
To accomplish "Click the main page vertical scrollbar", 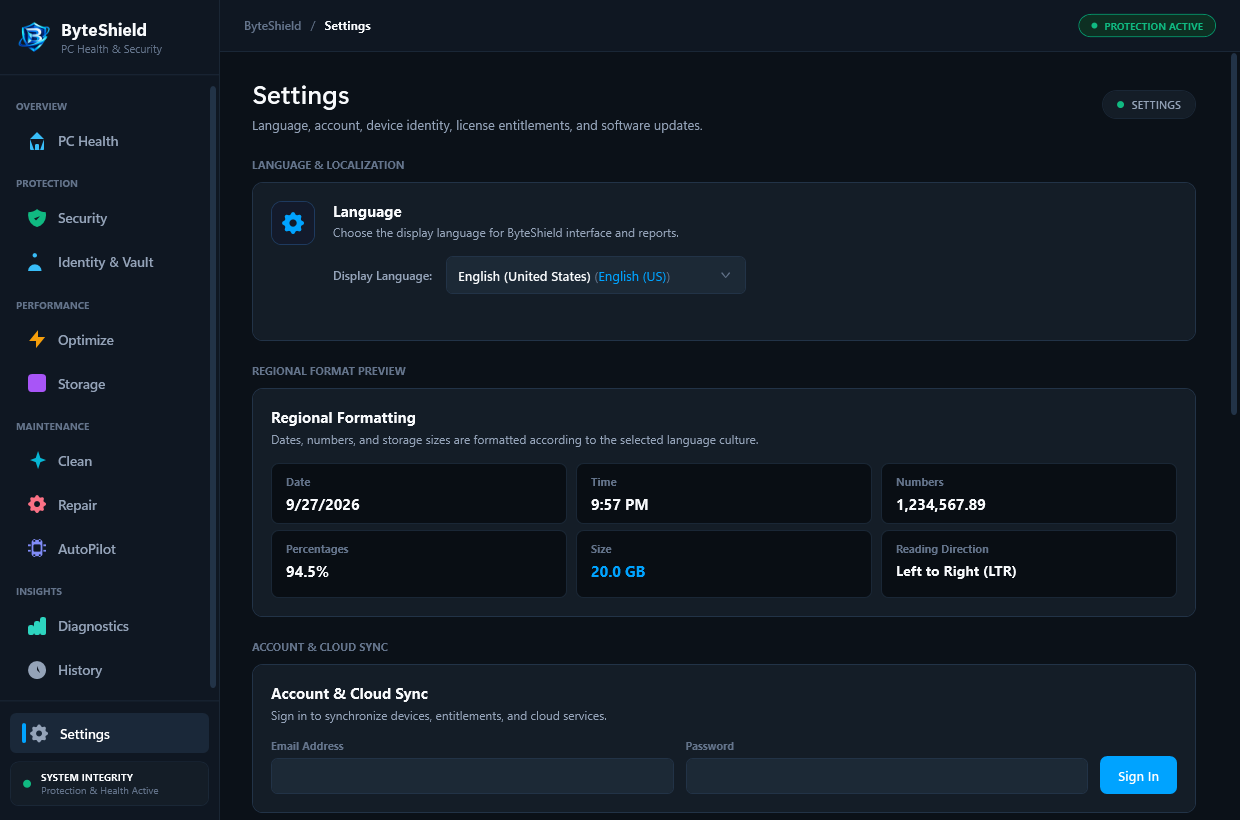I will tap(1234, 233).
